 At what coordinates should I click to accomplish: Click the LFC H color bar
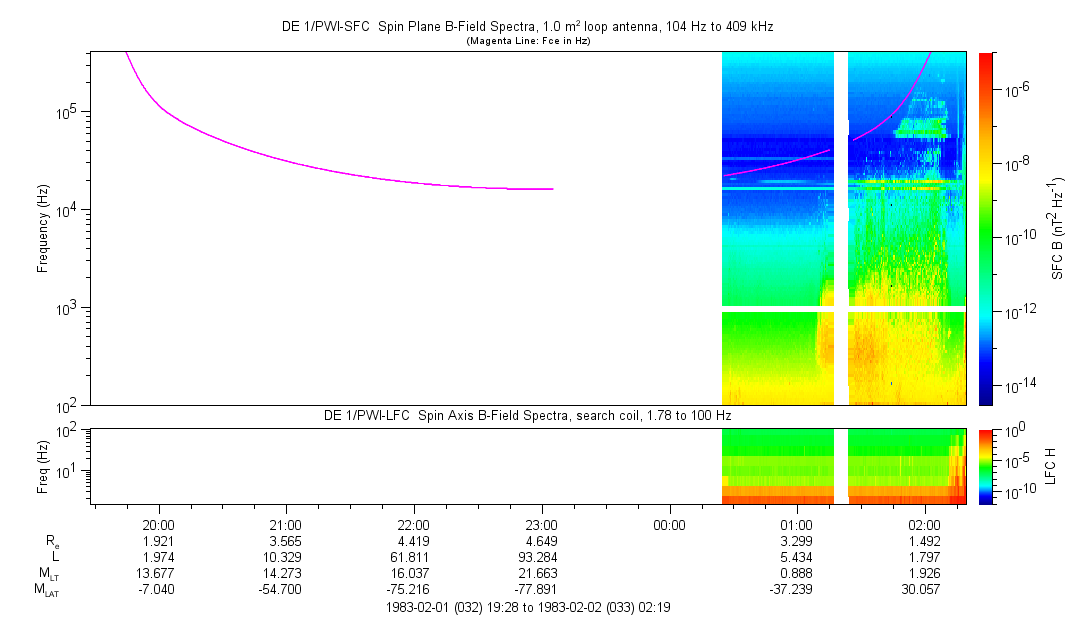(986, 467)
